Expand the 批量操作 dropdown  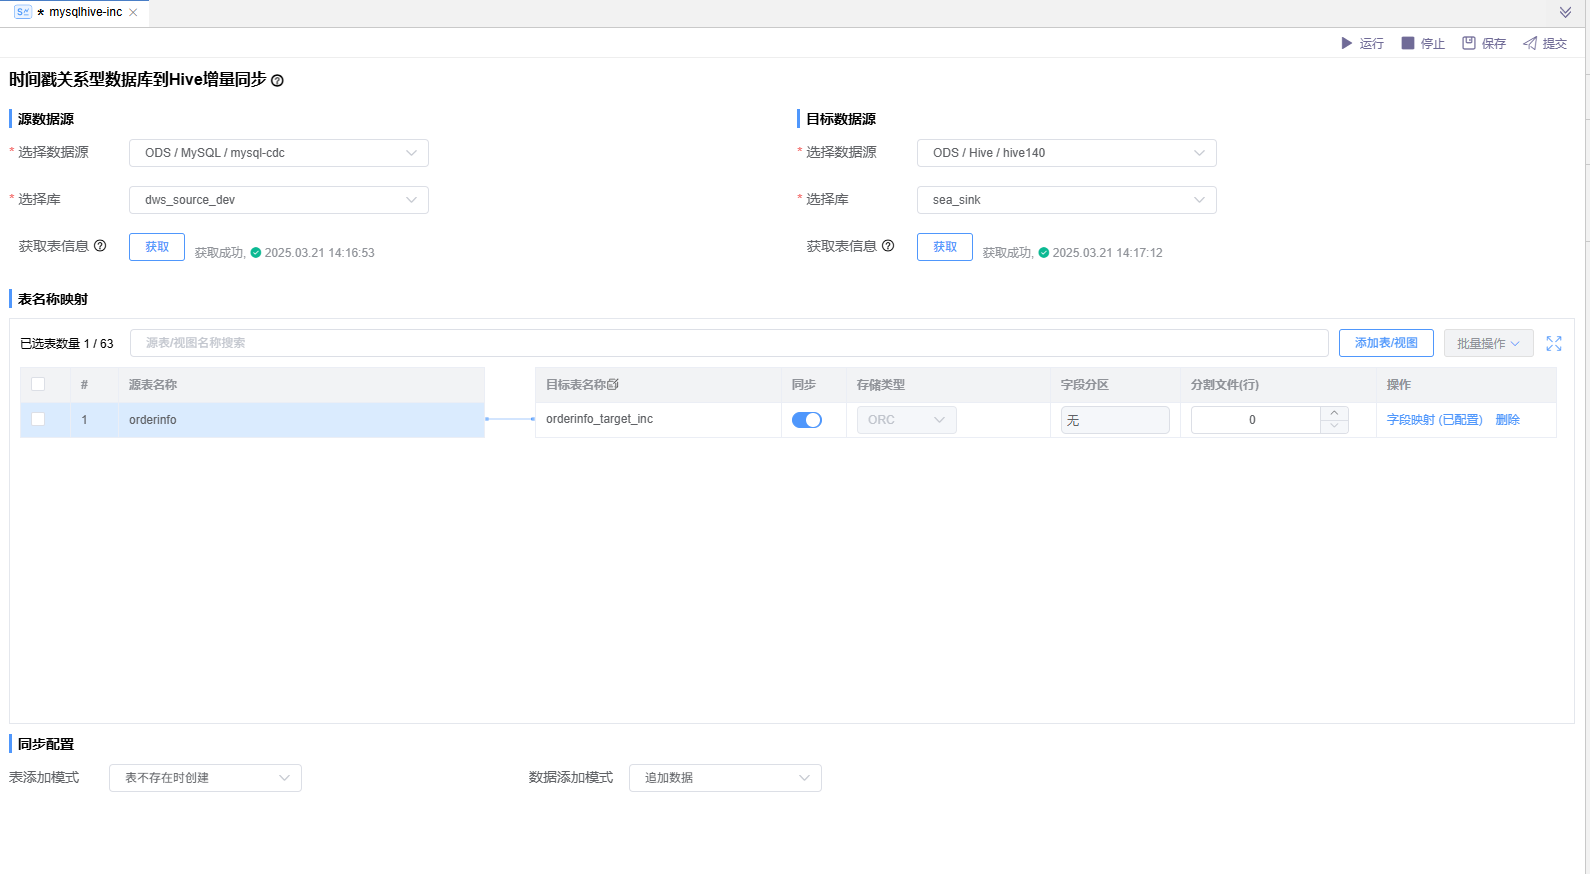[x=1488, y=343]
